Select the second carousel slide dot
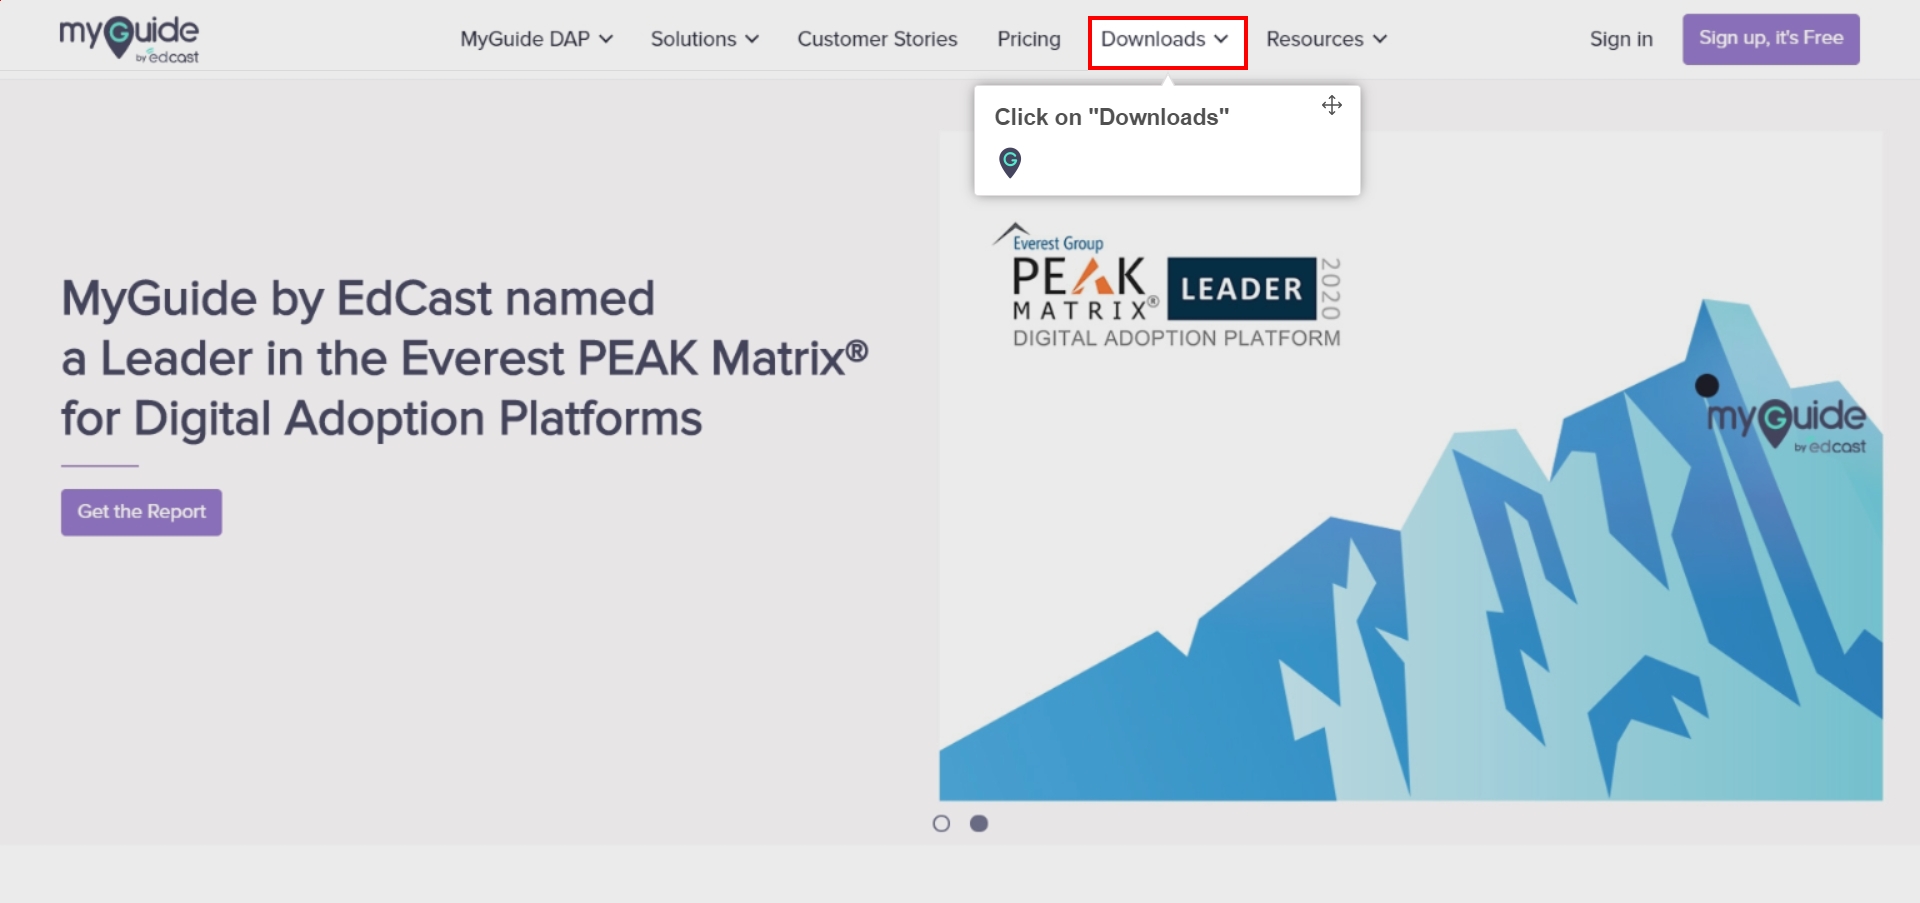This screenshot has width=1920, height=903. point(979,823)
